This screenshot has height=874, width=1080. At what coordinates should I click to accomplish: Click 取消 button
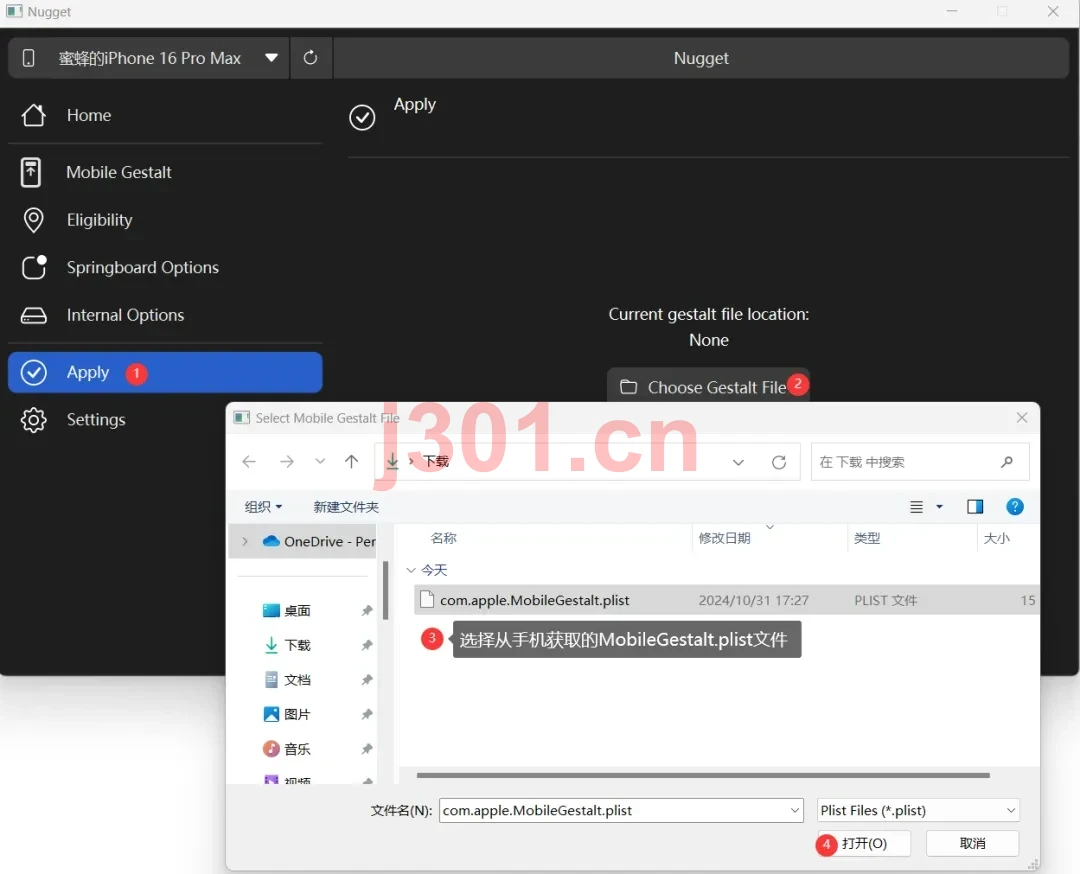972,844
